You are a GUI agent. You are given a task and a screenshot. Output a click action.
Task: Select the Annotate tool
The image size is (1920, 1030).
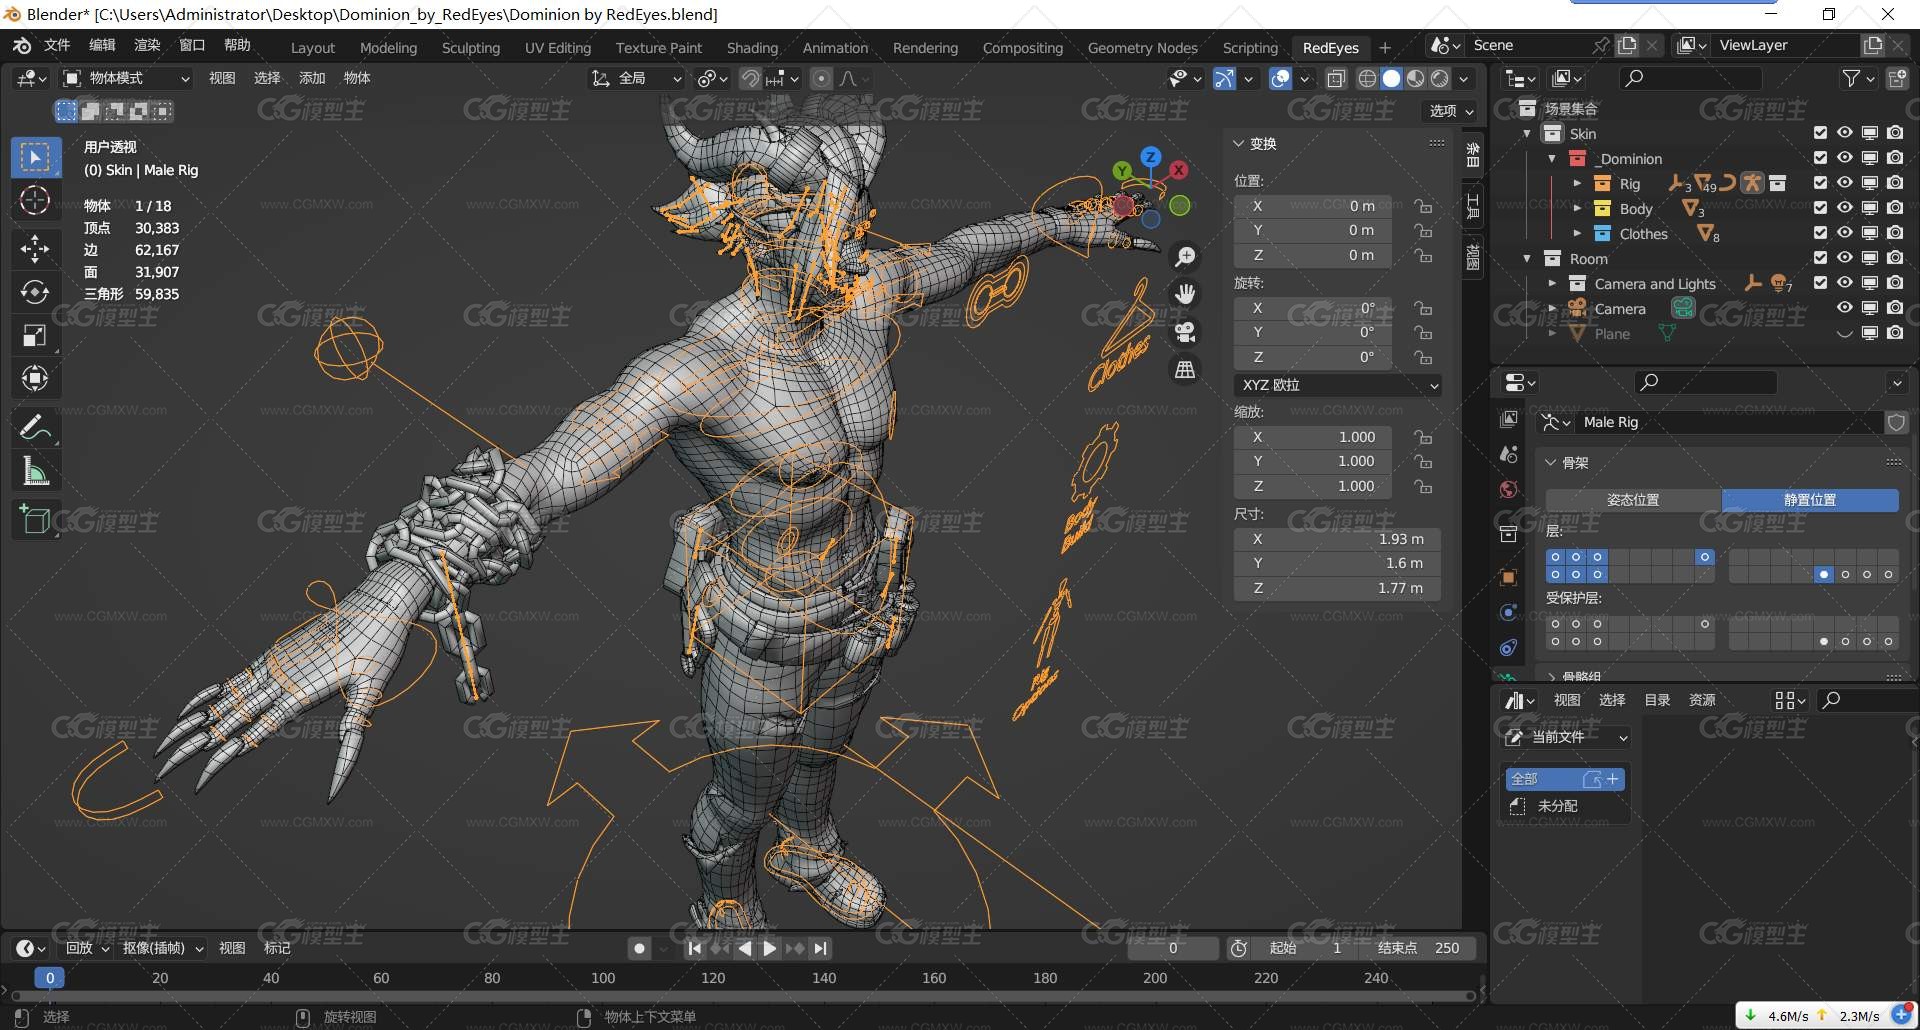point(35,428)
